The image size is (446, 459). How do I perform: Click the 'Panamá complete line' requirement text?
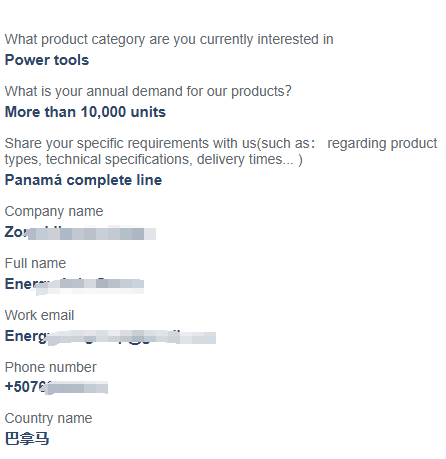pos(83,180)
